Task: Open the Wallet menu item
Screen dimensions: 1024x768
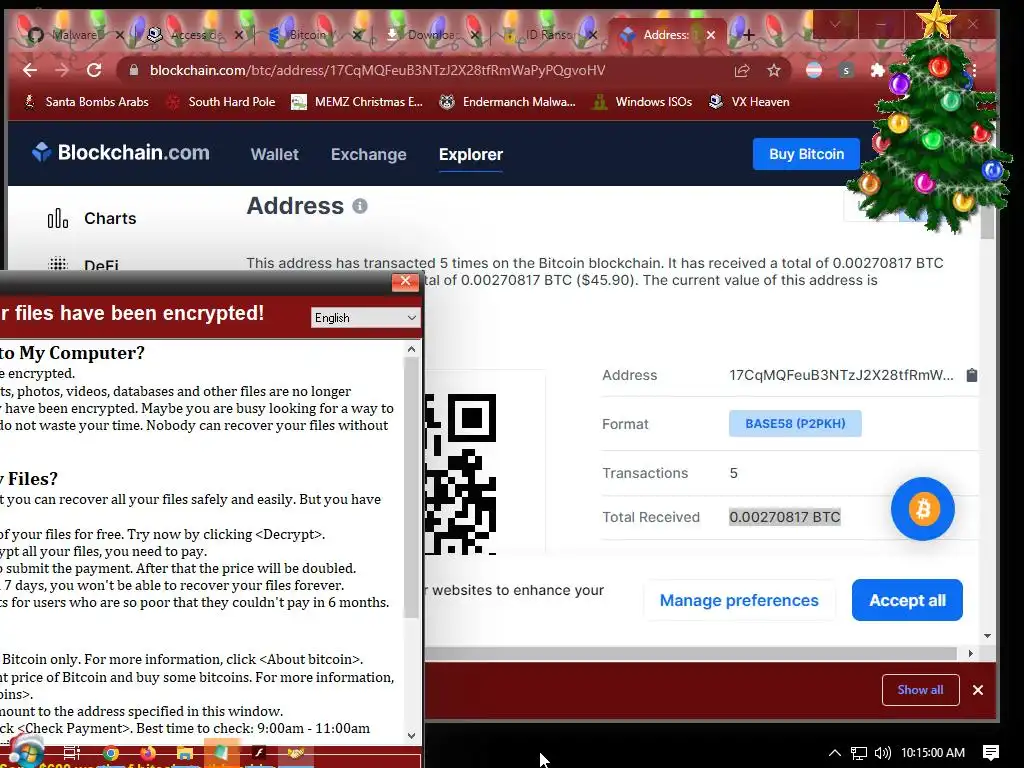Action: pyautogui.click(x=274, y=154)
